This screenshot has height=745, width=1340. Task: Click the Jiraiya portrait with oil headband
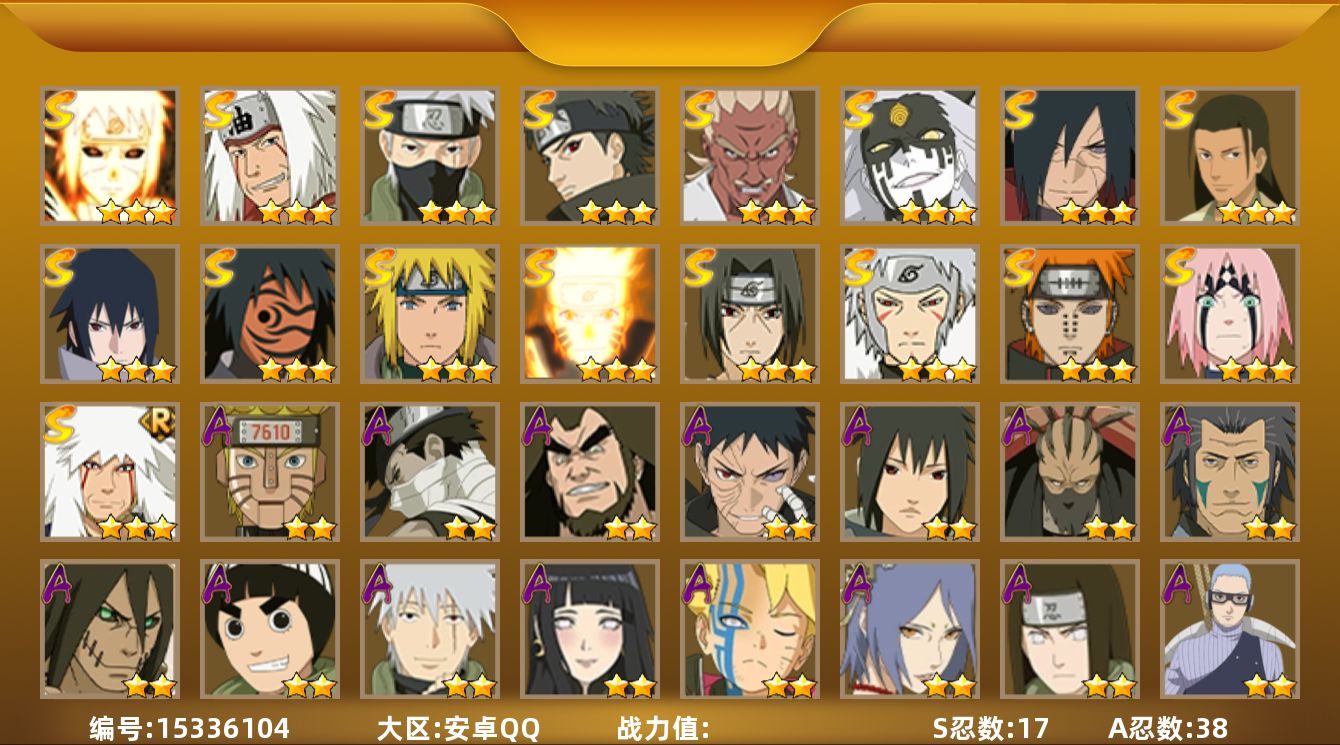click(x=269, y=156)
